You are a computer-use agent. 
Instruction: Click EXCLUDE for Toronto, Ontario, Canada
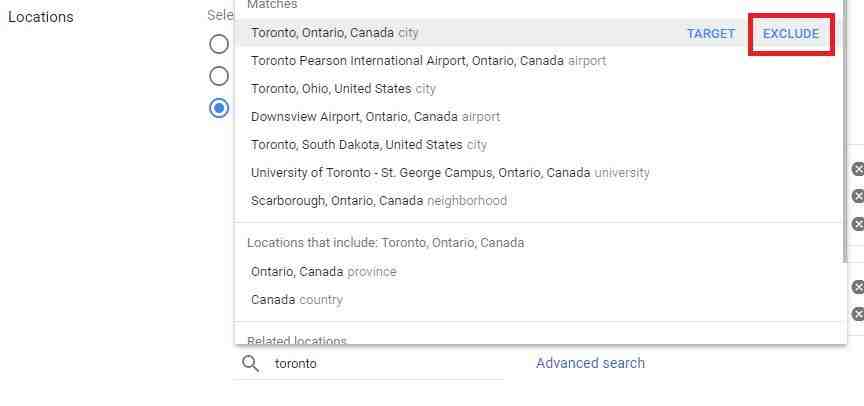click(790, 33)
